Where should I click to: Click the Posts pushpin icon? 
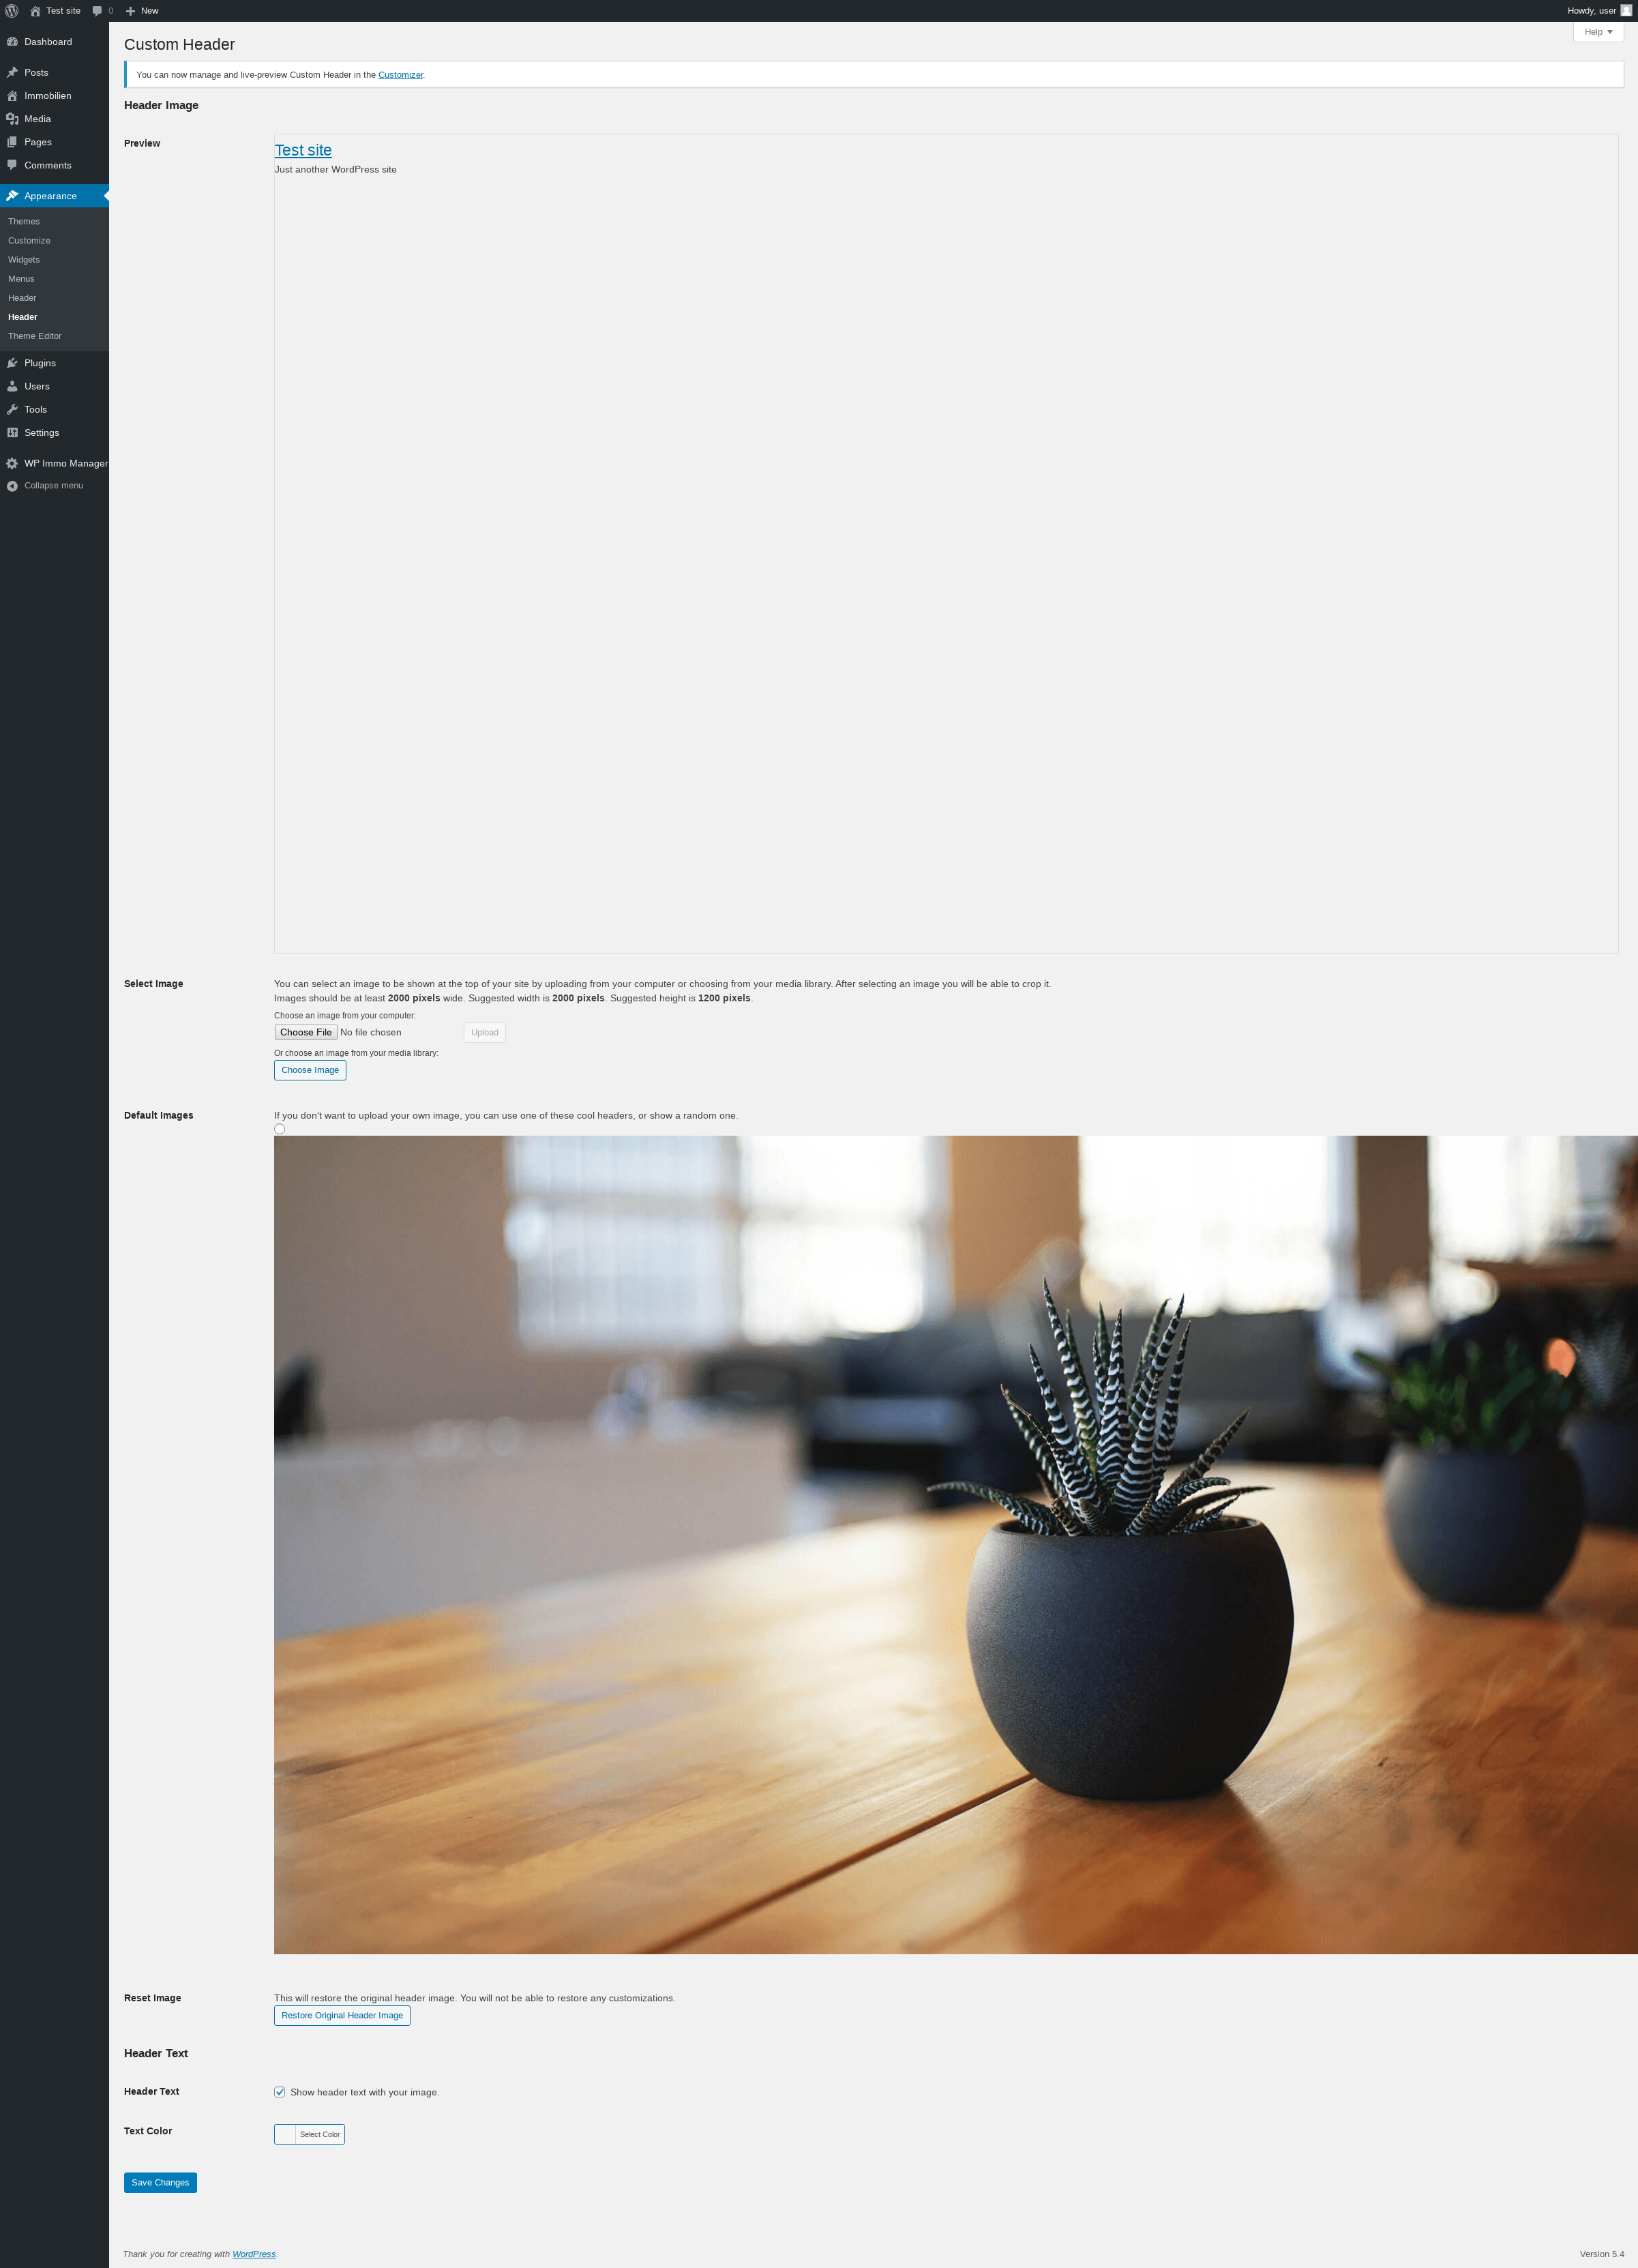click(x=12, y=73)
